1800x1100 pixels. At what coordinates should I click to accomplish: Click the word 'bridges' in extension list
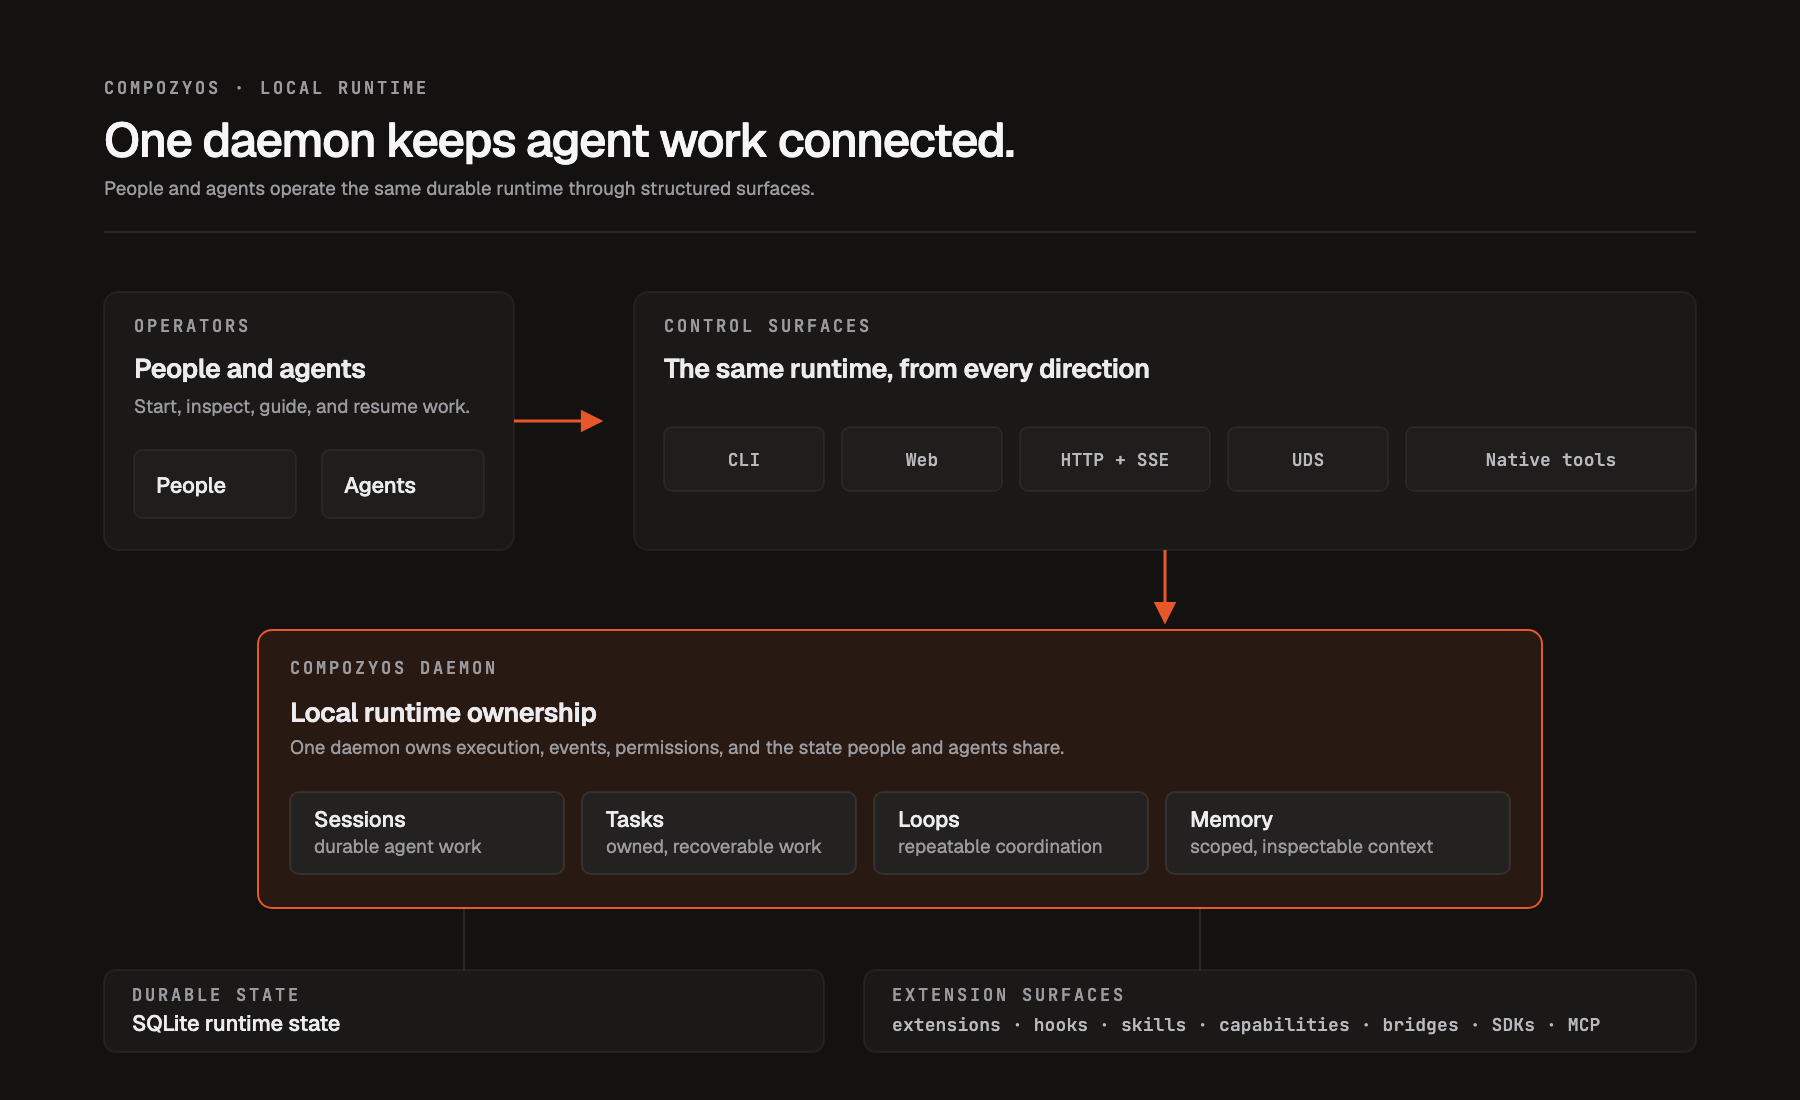pyautogui.click(x=1420, y=1025)
